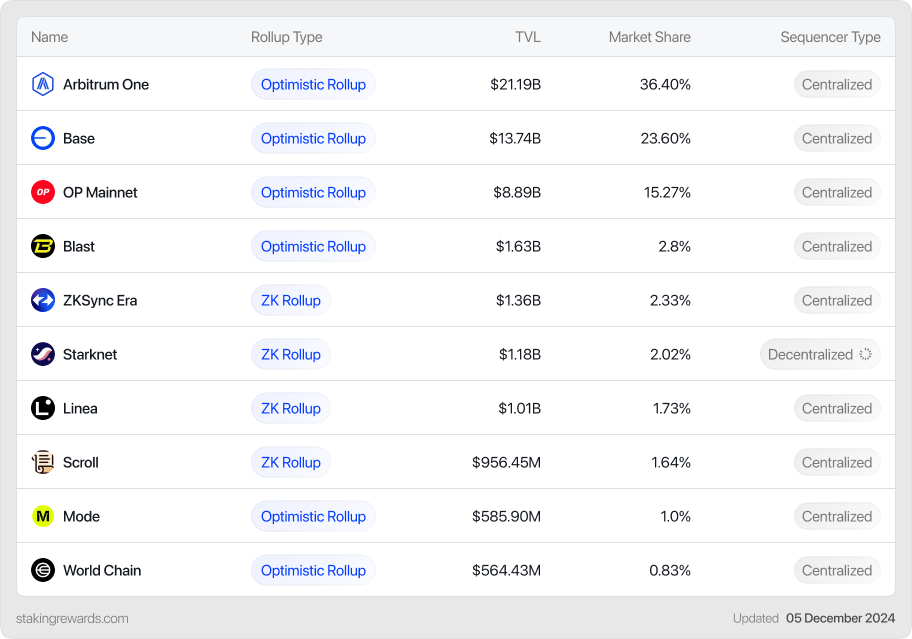This screenshot has height=639, width=912.
Task: Click the $564.43M TVL value
Action: (x=506, y=570)
